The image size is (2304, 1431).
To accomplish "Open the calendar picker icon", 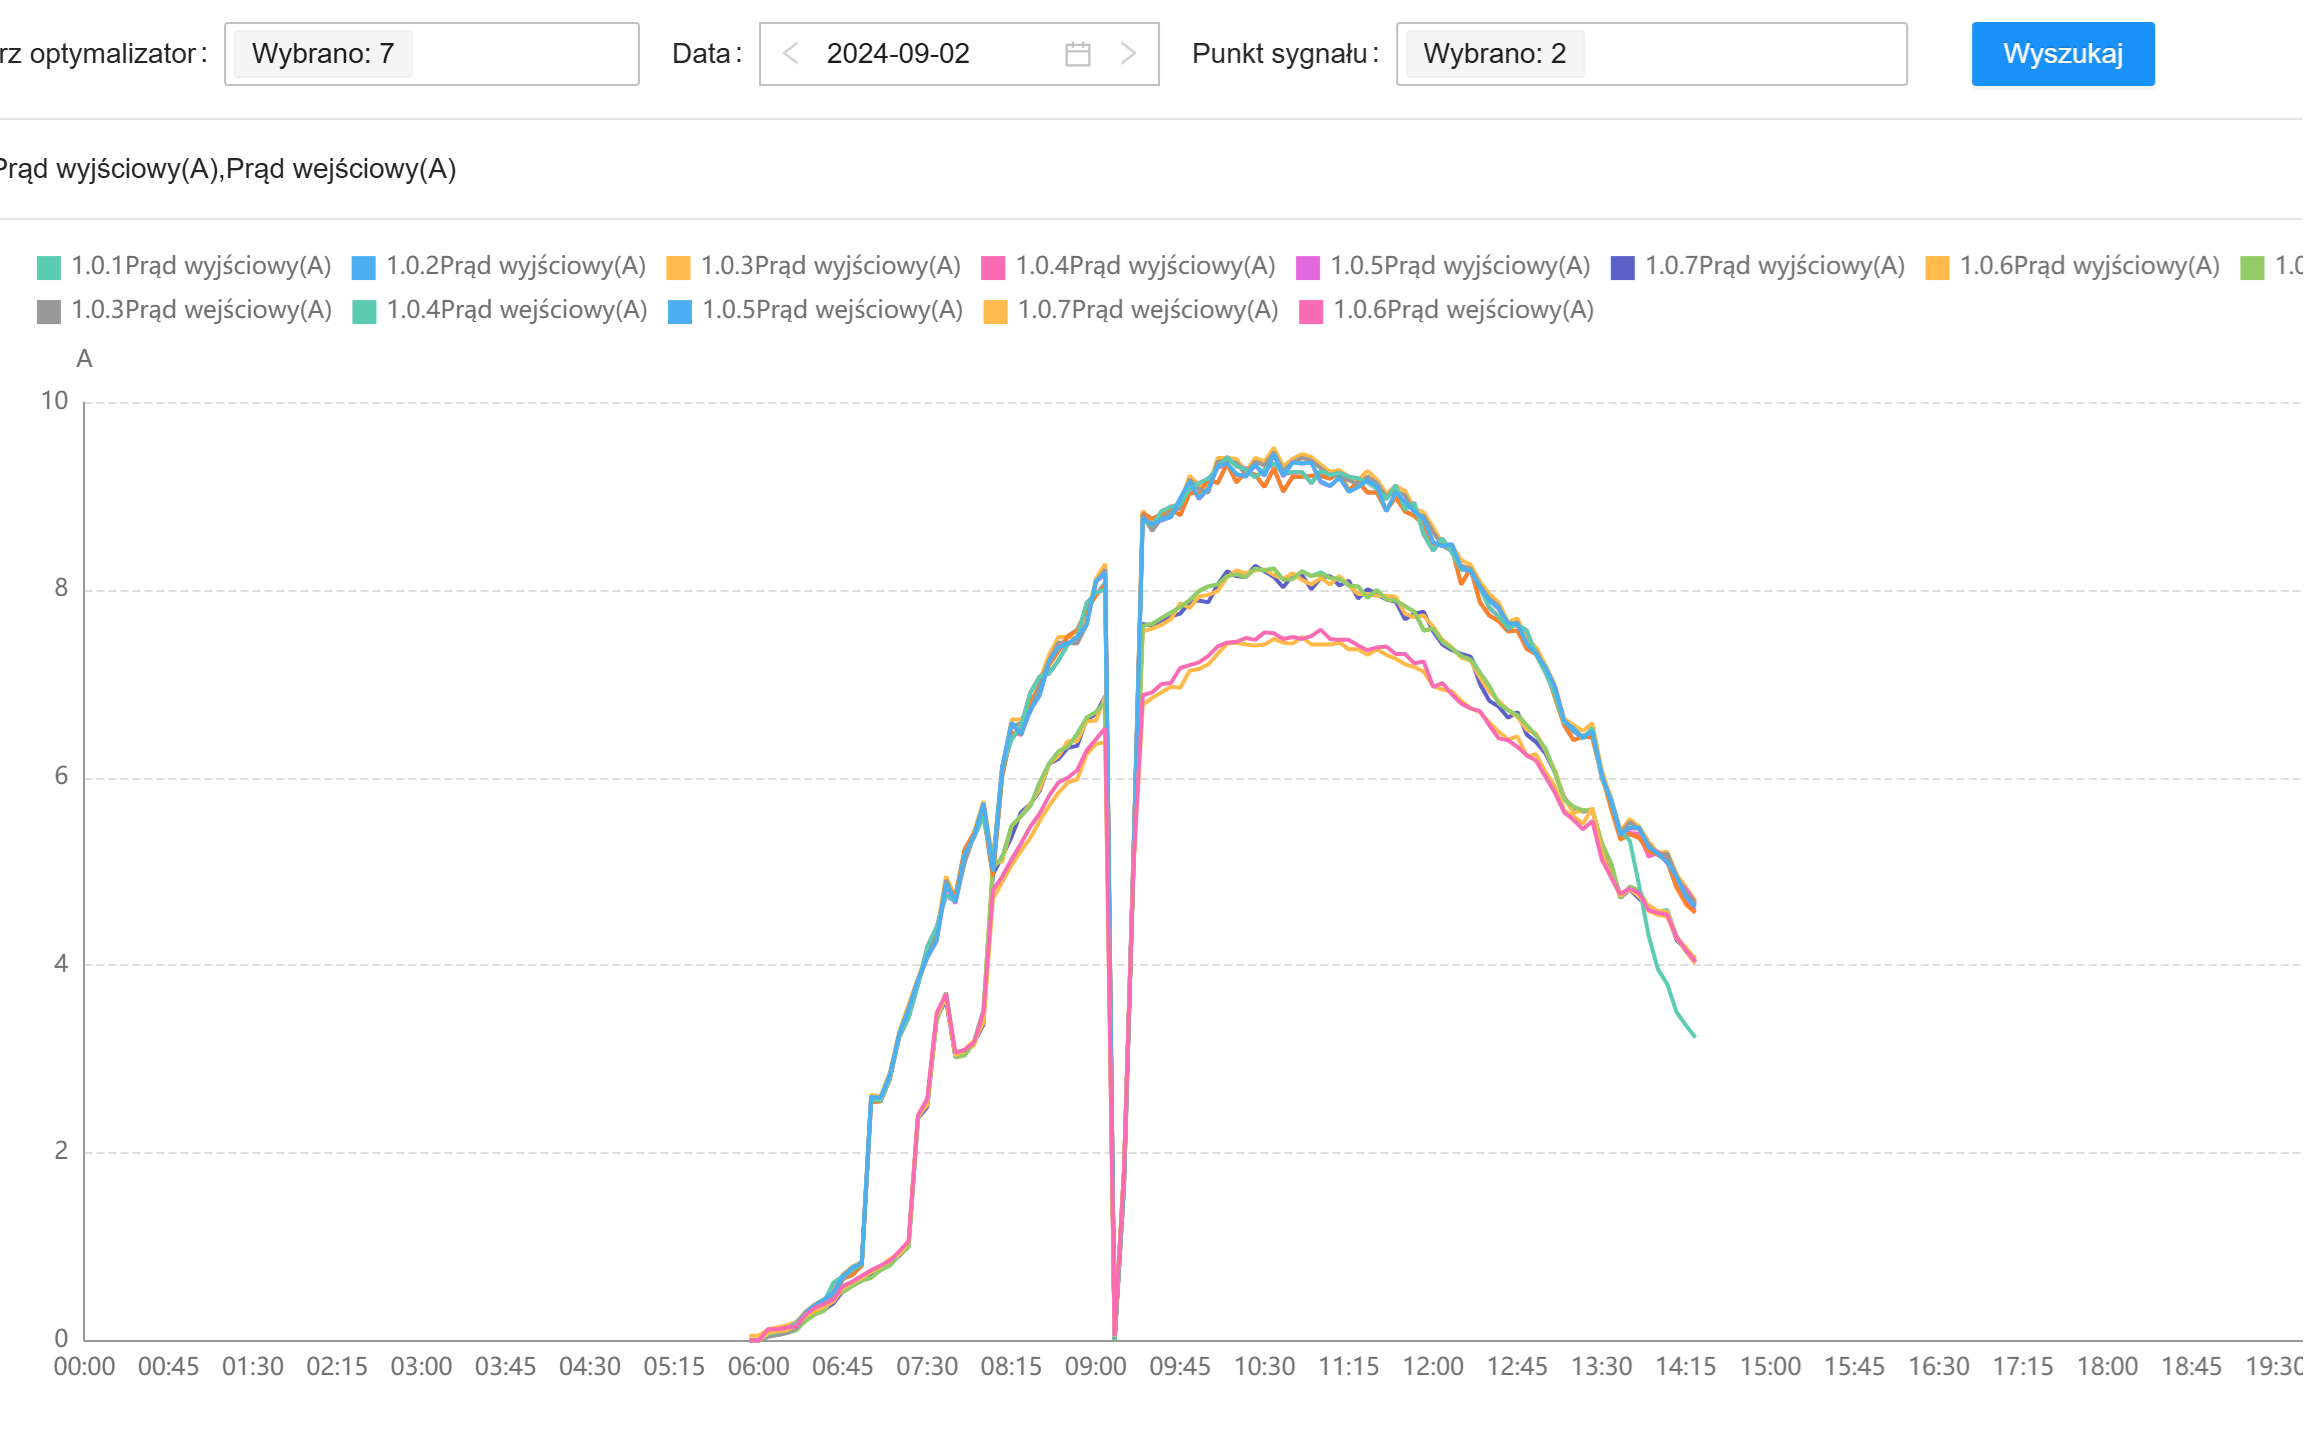I will (x=1077, y=53).
